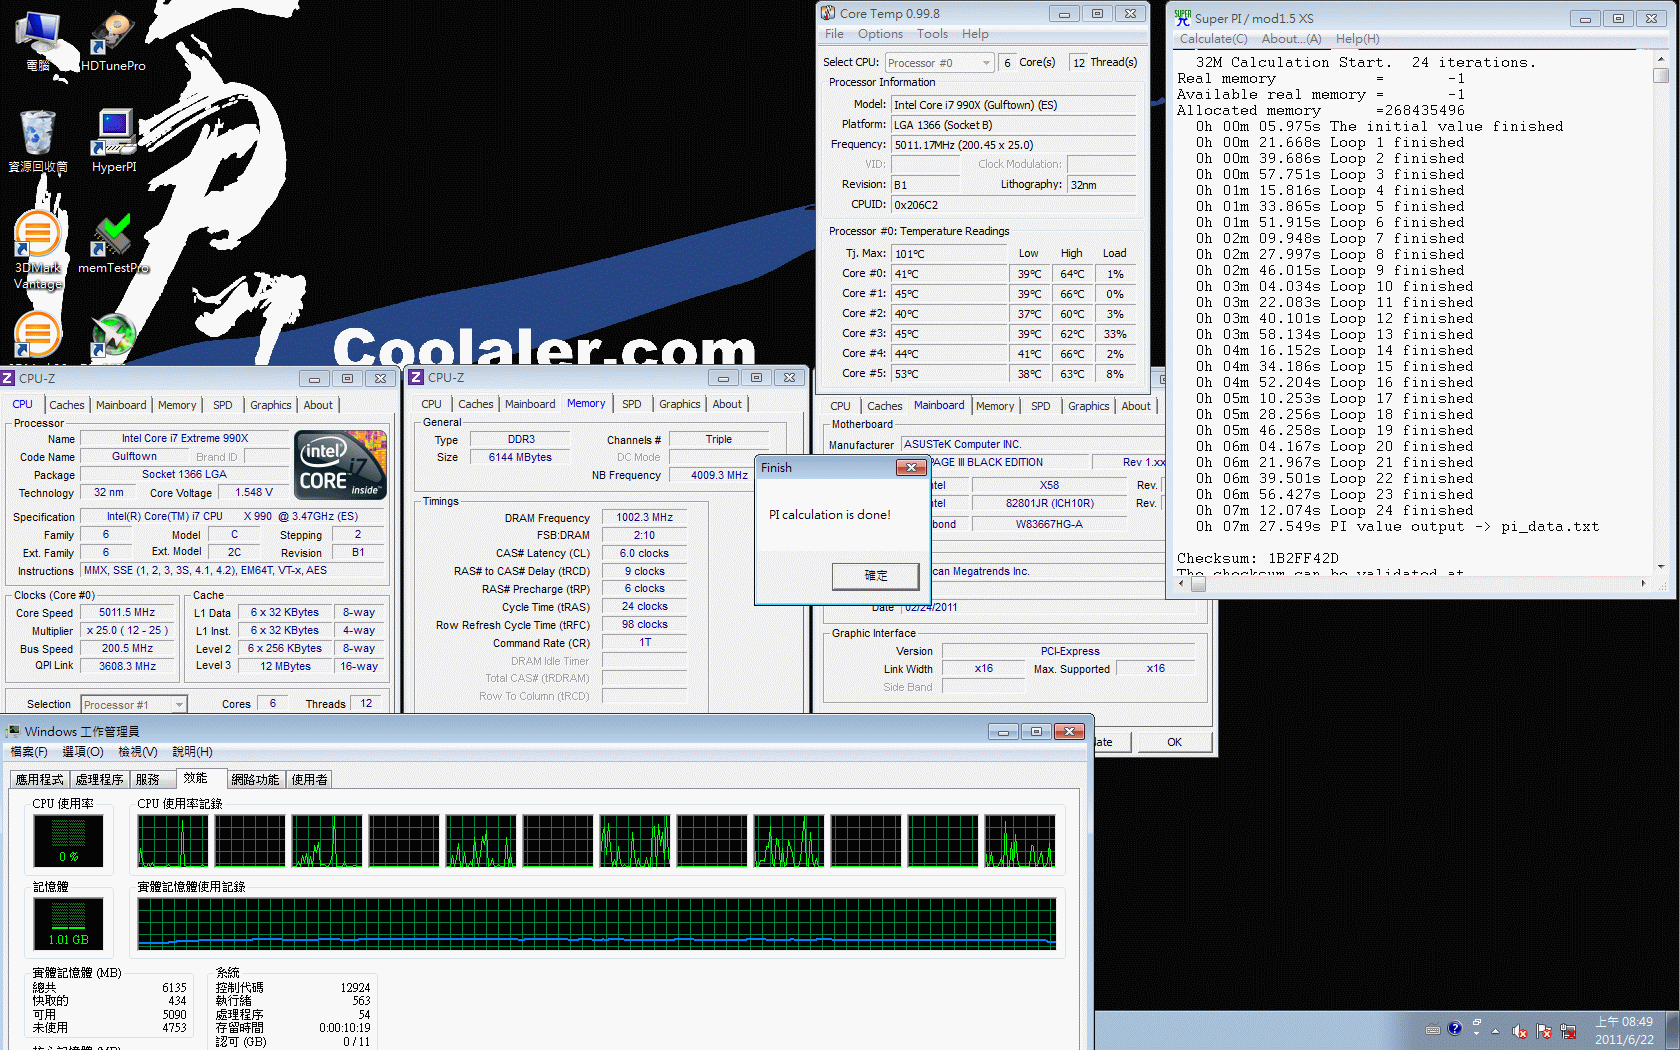The image size is (1680, 1050).
Task: Switch to 應用程式 tab in Task Manager
Action: (x=39, y=780)
